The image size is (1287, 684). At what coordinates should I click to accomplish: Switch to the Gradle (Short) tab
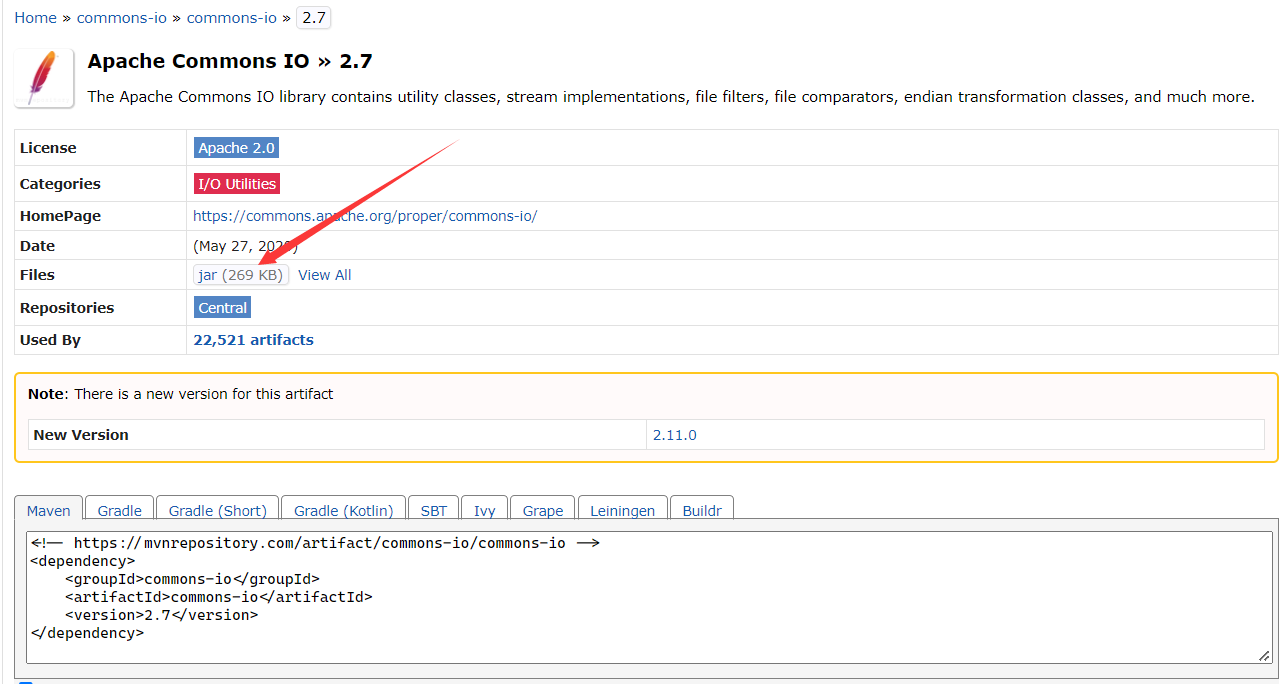coord(218,510)
